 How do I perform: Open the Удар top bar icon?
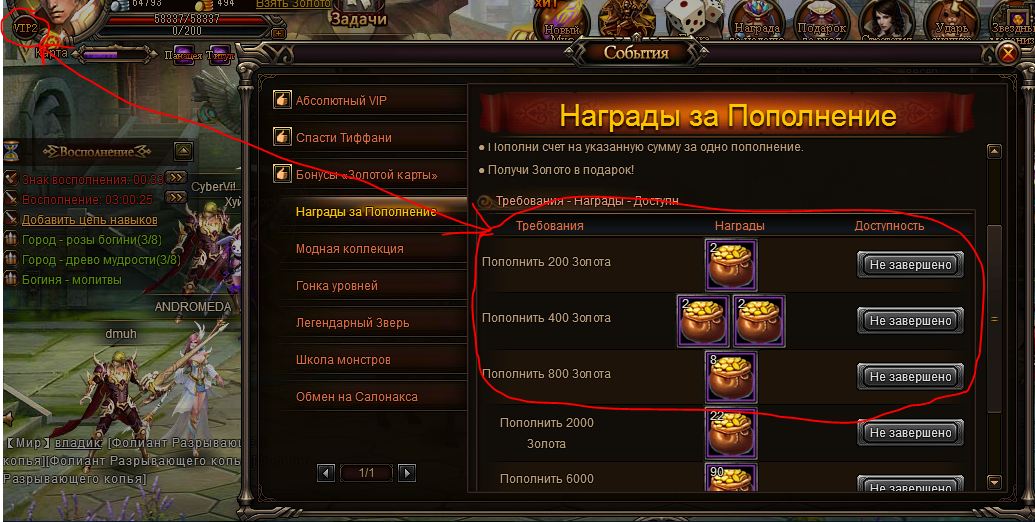click(952, 20)
